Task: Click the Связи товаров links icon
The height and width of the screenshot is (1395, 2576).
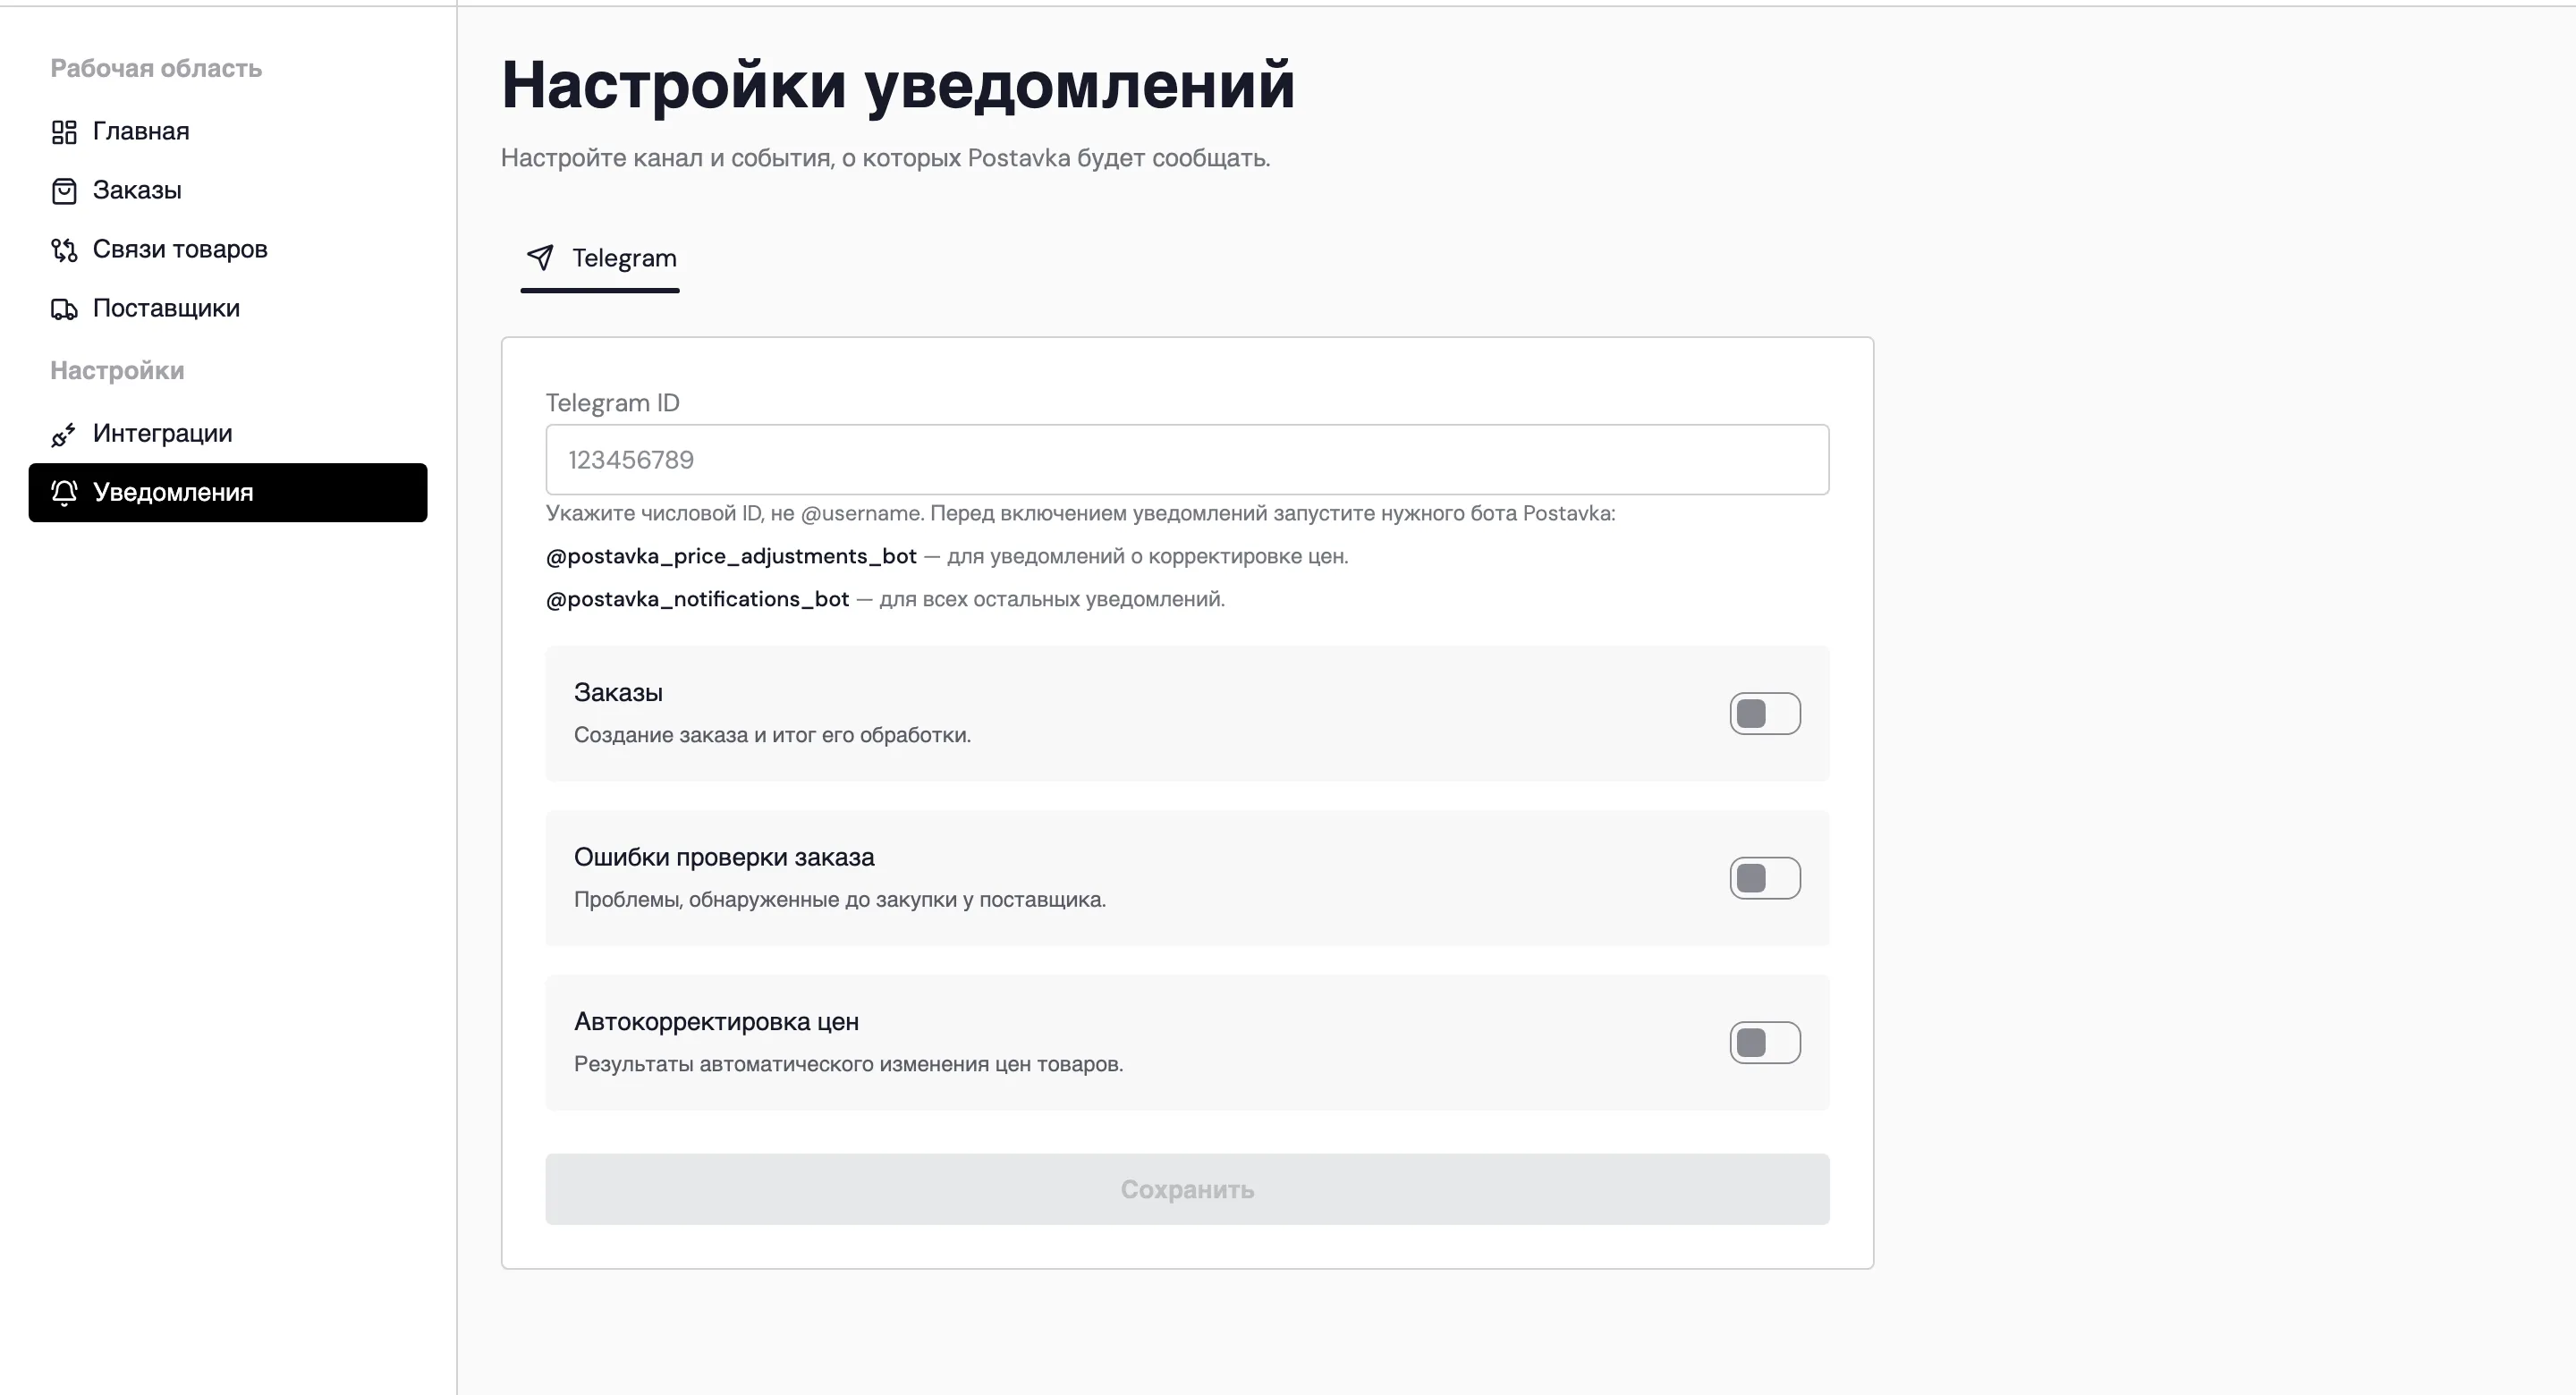Action: (x=64, y=250)
